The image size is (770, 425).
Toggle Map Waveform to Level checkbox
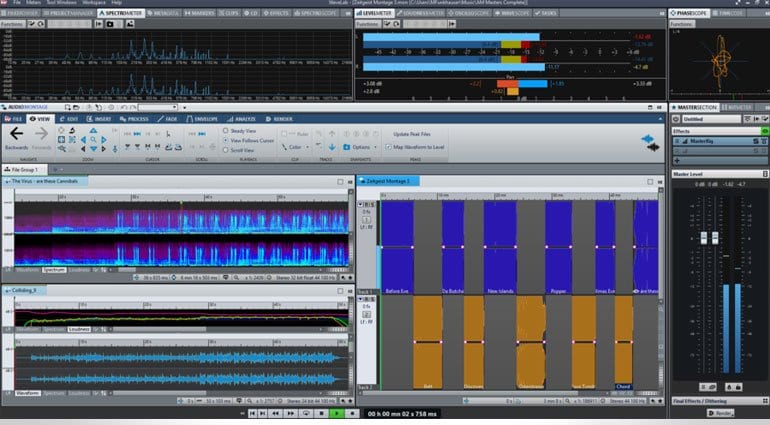388,147
